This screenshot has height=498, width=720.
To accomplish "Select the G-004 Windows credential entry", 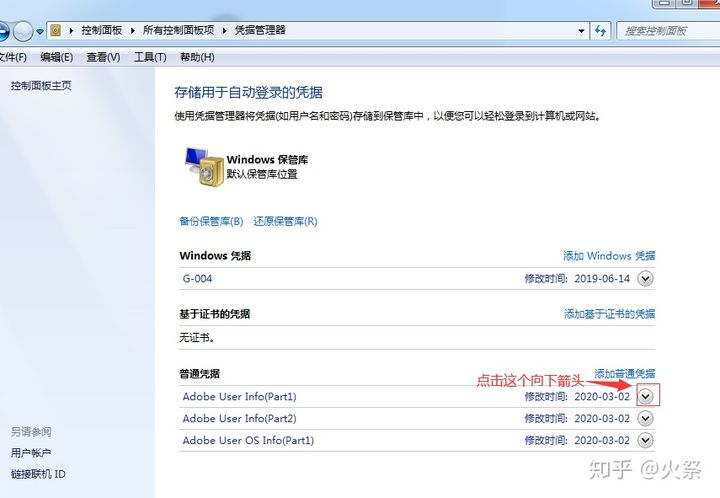I will tap(416, 279).
